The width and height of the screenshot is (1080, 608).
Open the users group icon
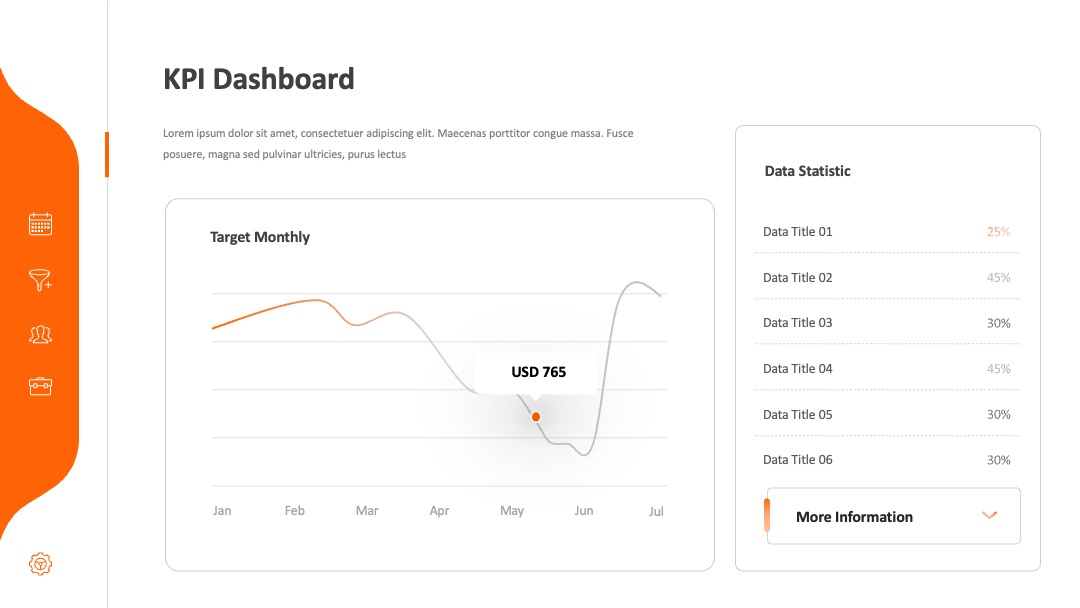click(x=40, y=335)
